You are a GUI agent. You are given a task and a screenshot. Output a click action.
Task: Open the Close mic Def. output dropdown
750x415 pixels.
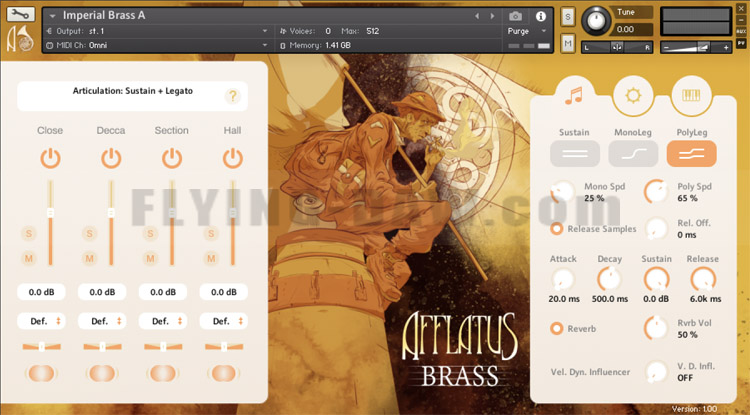point(41,321)
